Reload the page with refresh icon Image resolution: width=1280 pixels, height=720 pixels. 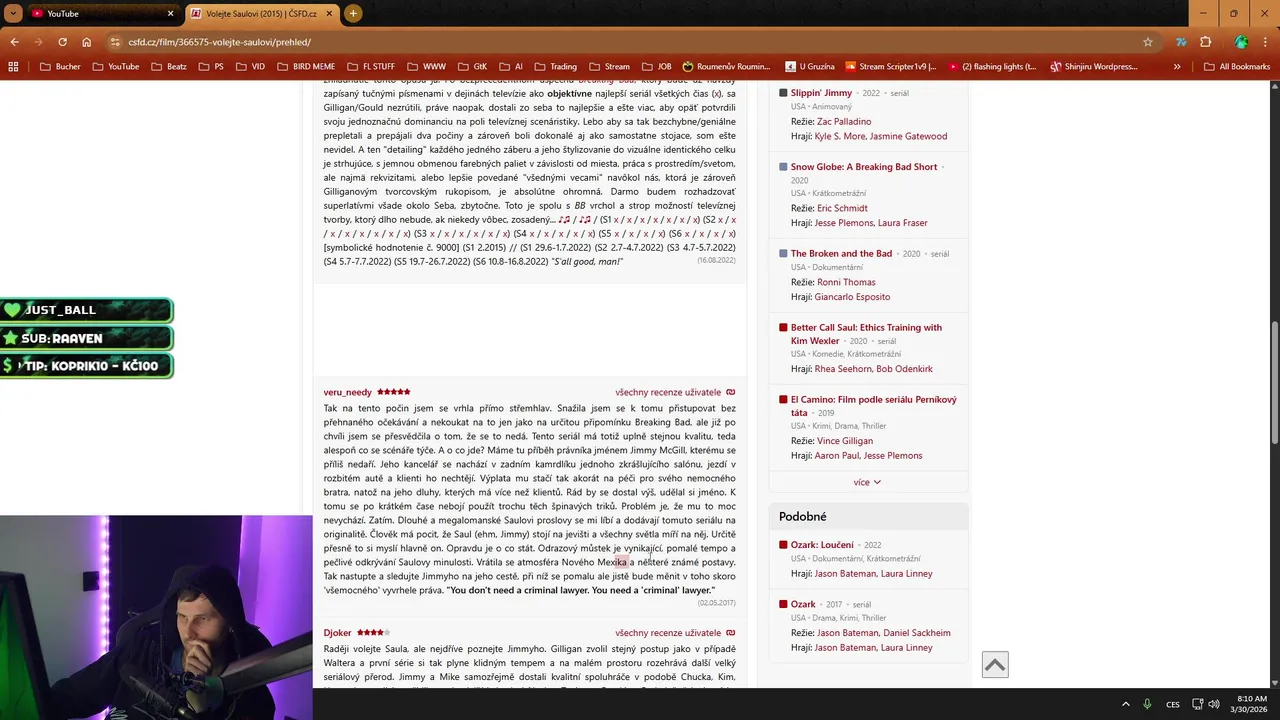pyautogui.click(x=62, y=42)
